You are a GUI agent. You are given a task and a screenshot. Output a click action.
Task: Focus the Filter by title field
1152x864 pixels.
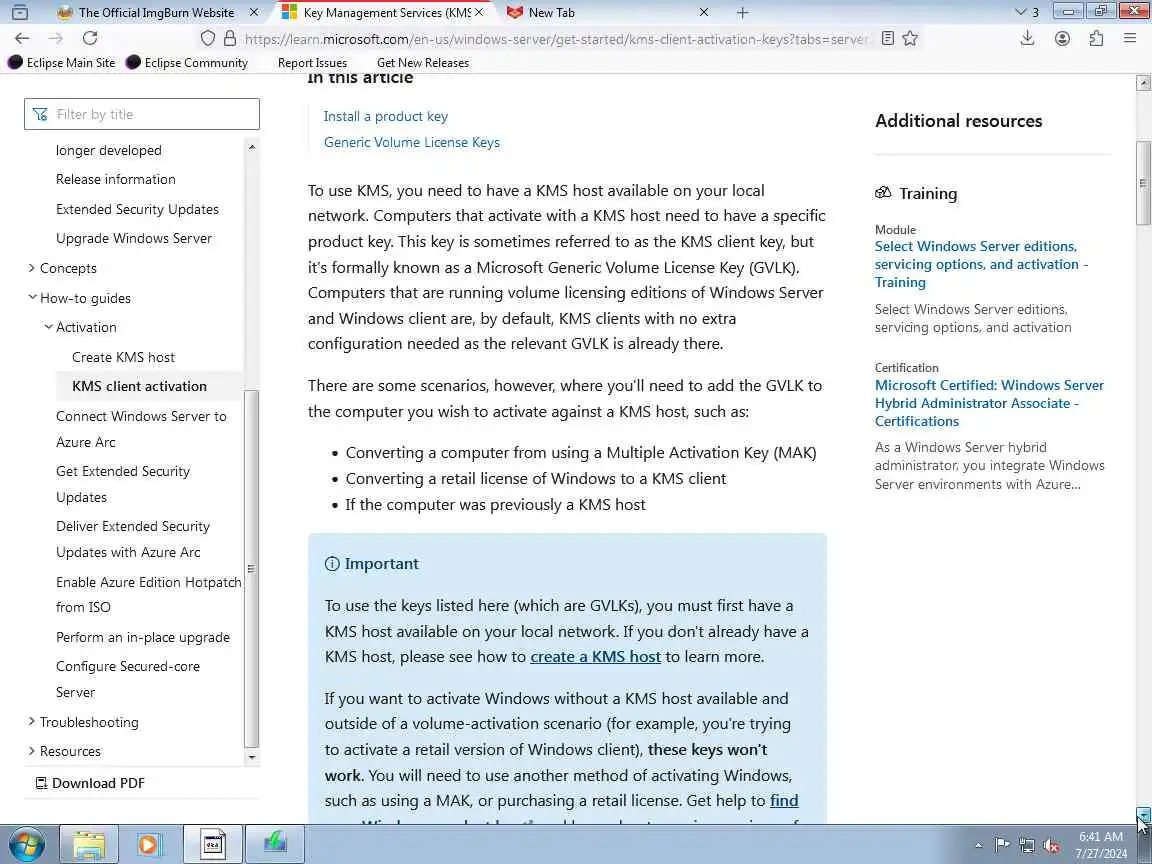[x=142, y=114]
